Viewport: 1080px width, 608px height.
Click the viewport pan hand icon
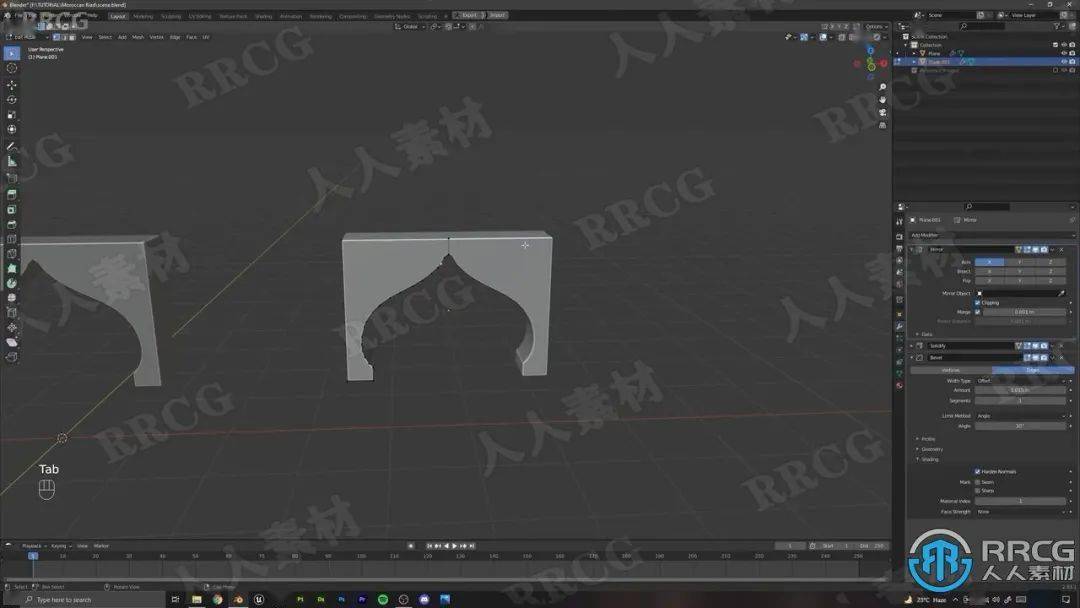click(x=882, y=100)
